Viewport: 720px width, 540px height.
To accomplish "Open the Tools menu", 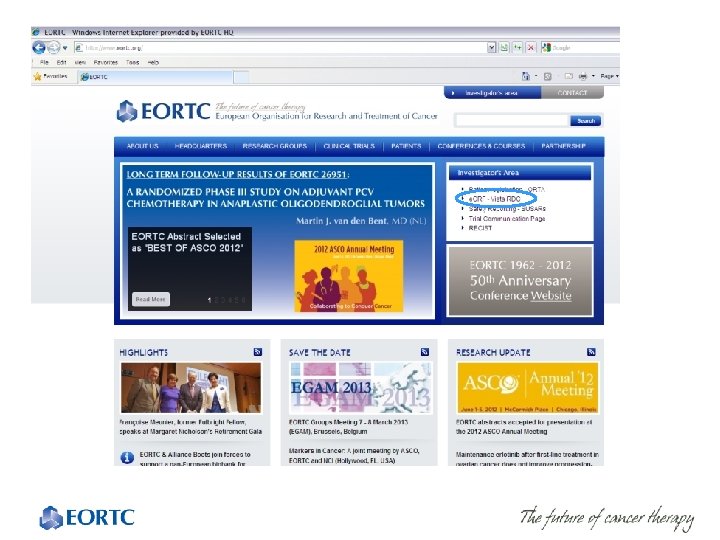I will (x=133, y=62).
